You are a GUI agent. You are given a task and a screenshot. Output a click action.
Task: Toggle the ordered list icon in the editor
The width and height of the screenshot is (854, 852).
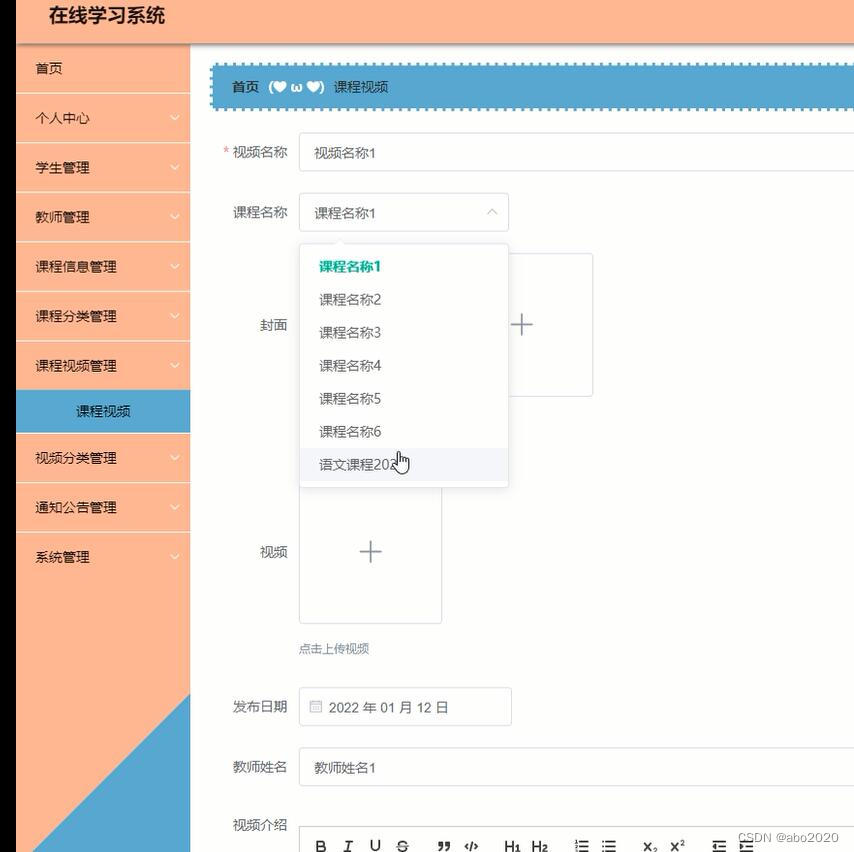(x=581, y=845)
